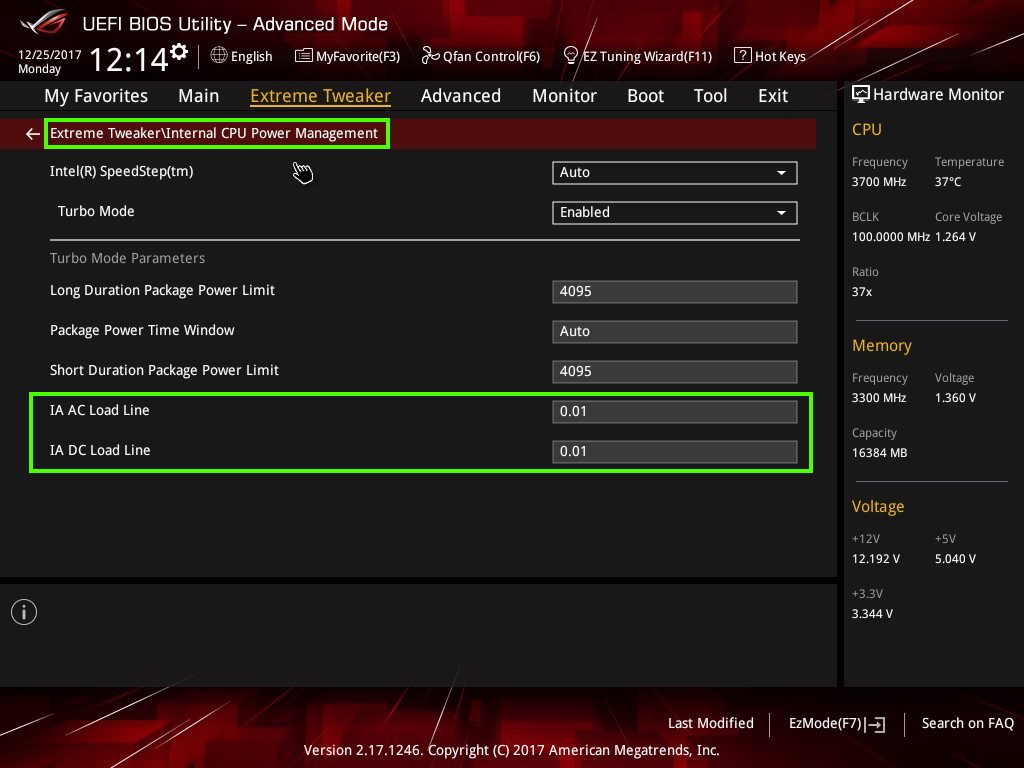Image resolution: width=1024 pixels, height=768 pixels.
Task: Launch Qfan Control(F6)
Action: [x=481, y=56]
